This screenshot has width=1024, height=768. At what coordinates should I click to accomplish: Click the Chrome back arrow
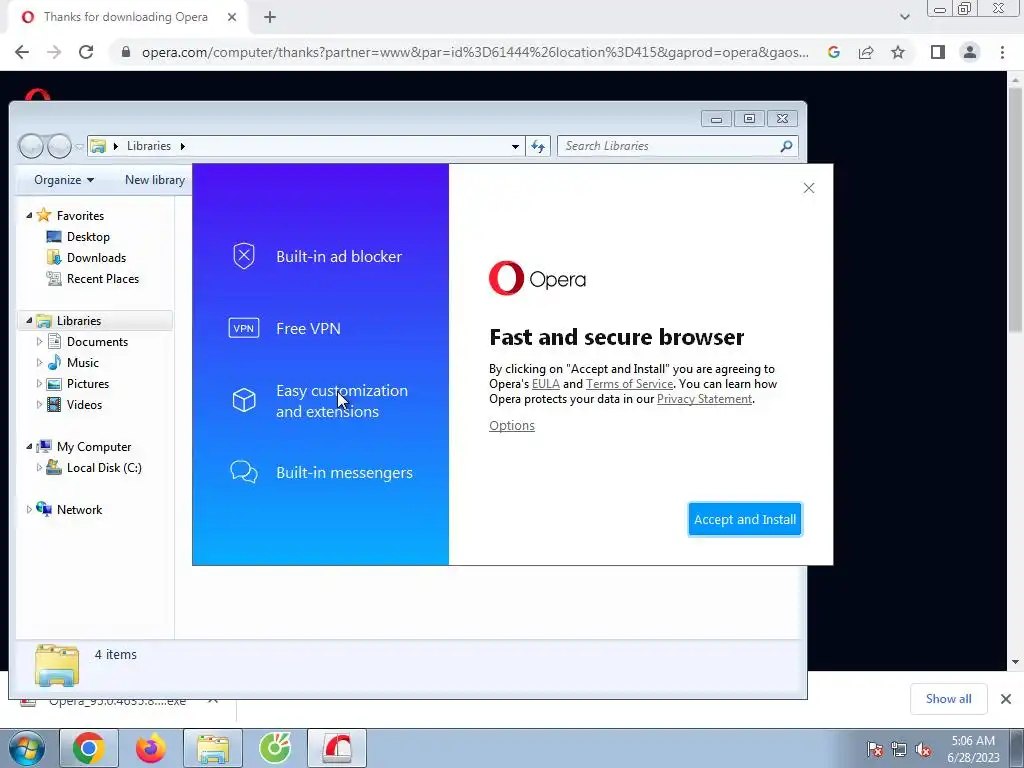coord(22,52)
